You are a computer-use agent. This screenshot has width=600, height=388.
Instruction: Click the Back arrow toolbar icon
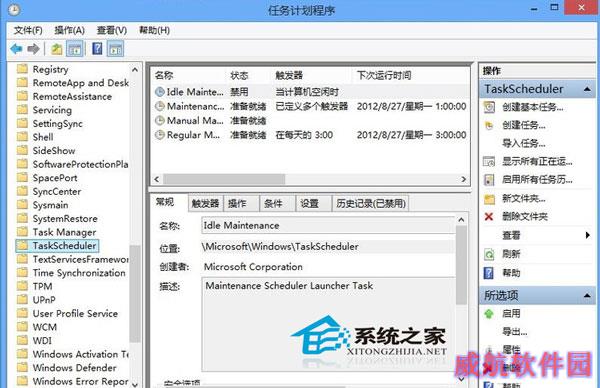click(x=16, y=49)
